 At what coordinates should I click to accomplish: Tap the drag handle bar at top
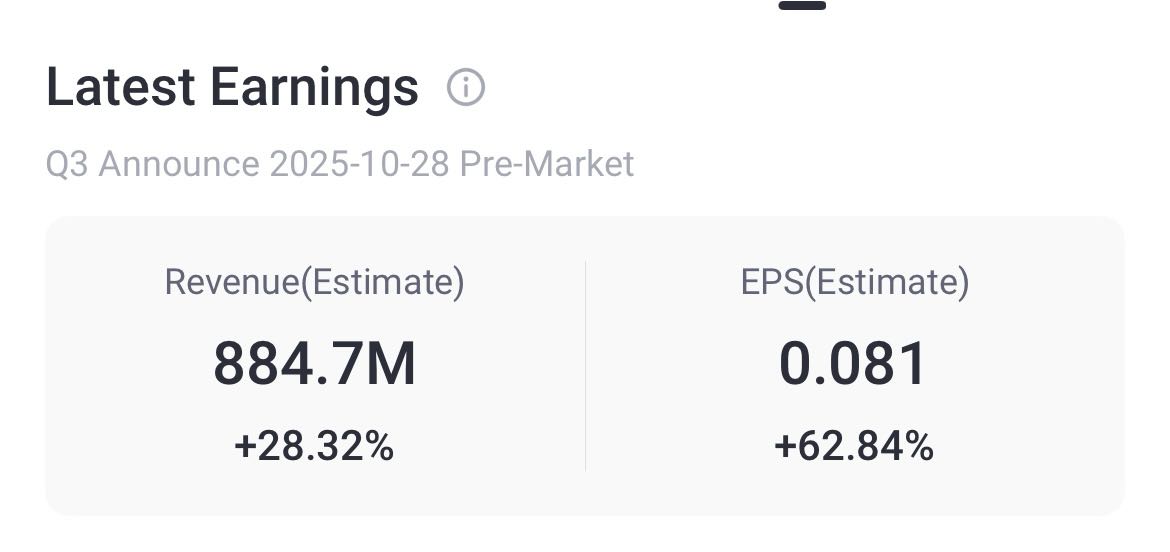tap(802, 5)
